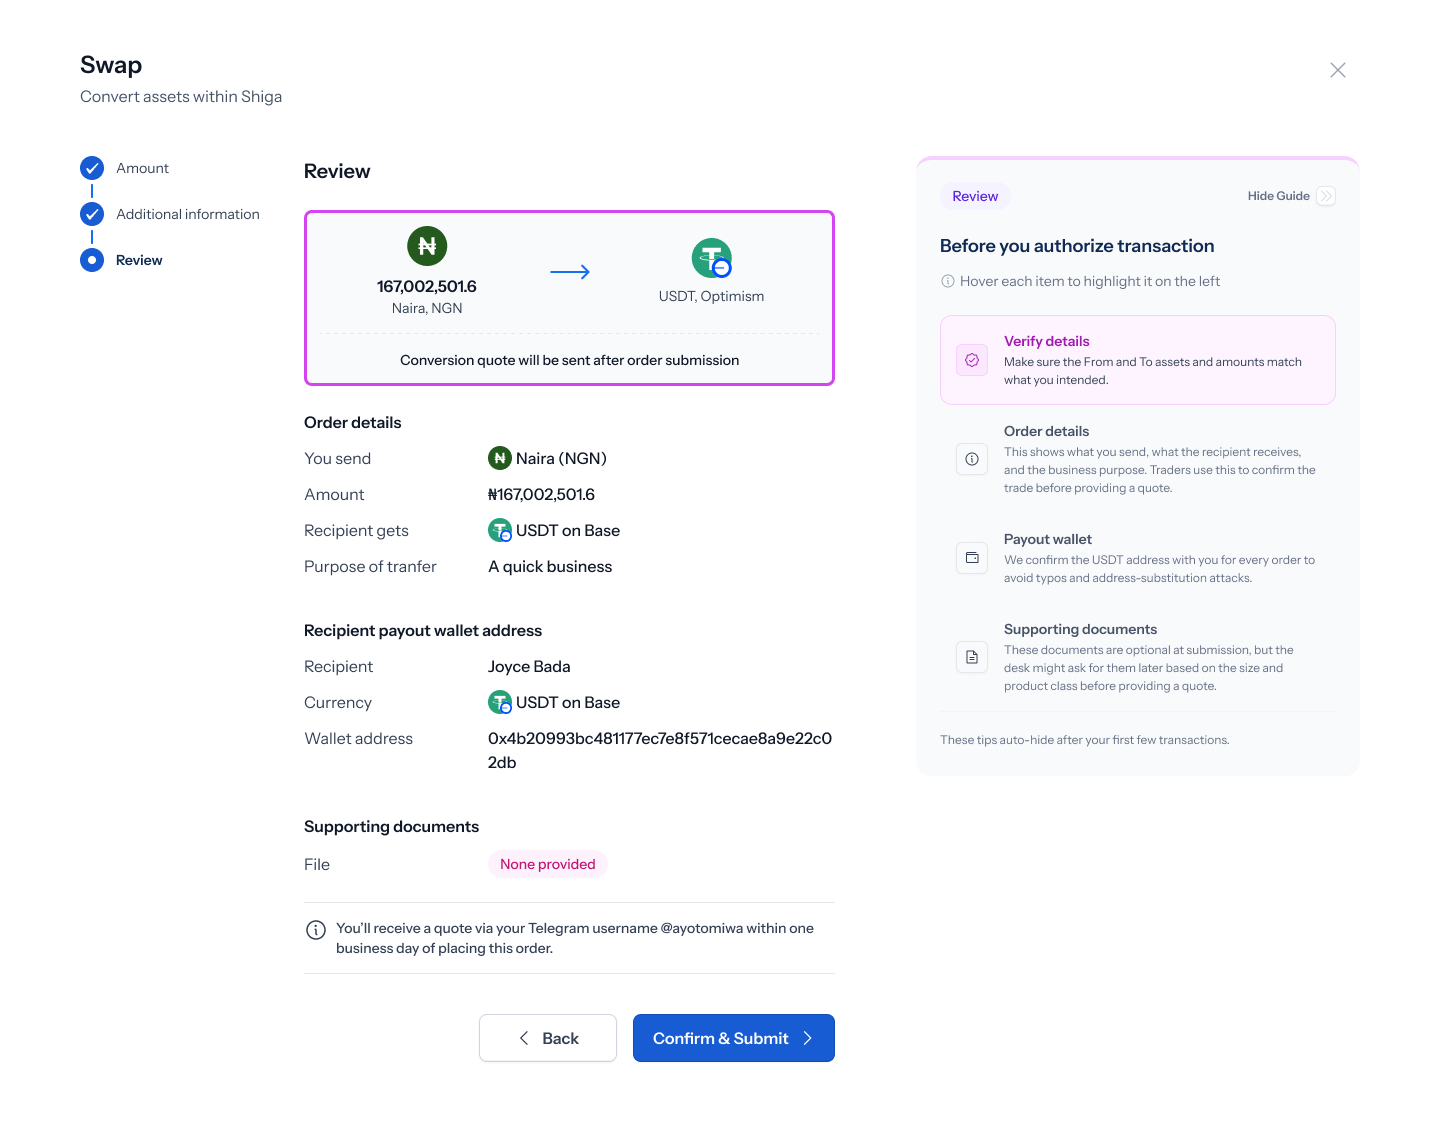Image resolution: width=1440 pixels, height=1134 pixels.
Task: Open the Additional information step
Action: pyautogui.click(x=188, y=214)
